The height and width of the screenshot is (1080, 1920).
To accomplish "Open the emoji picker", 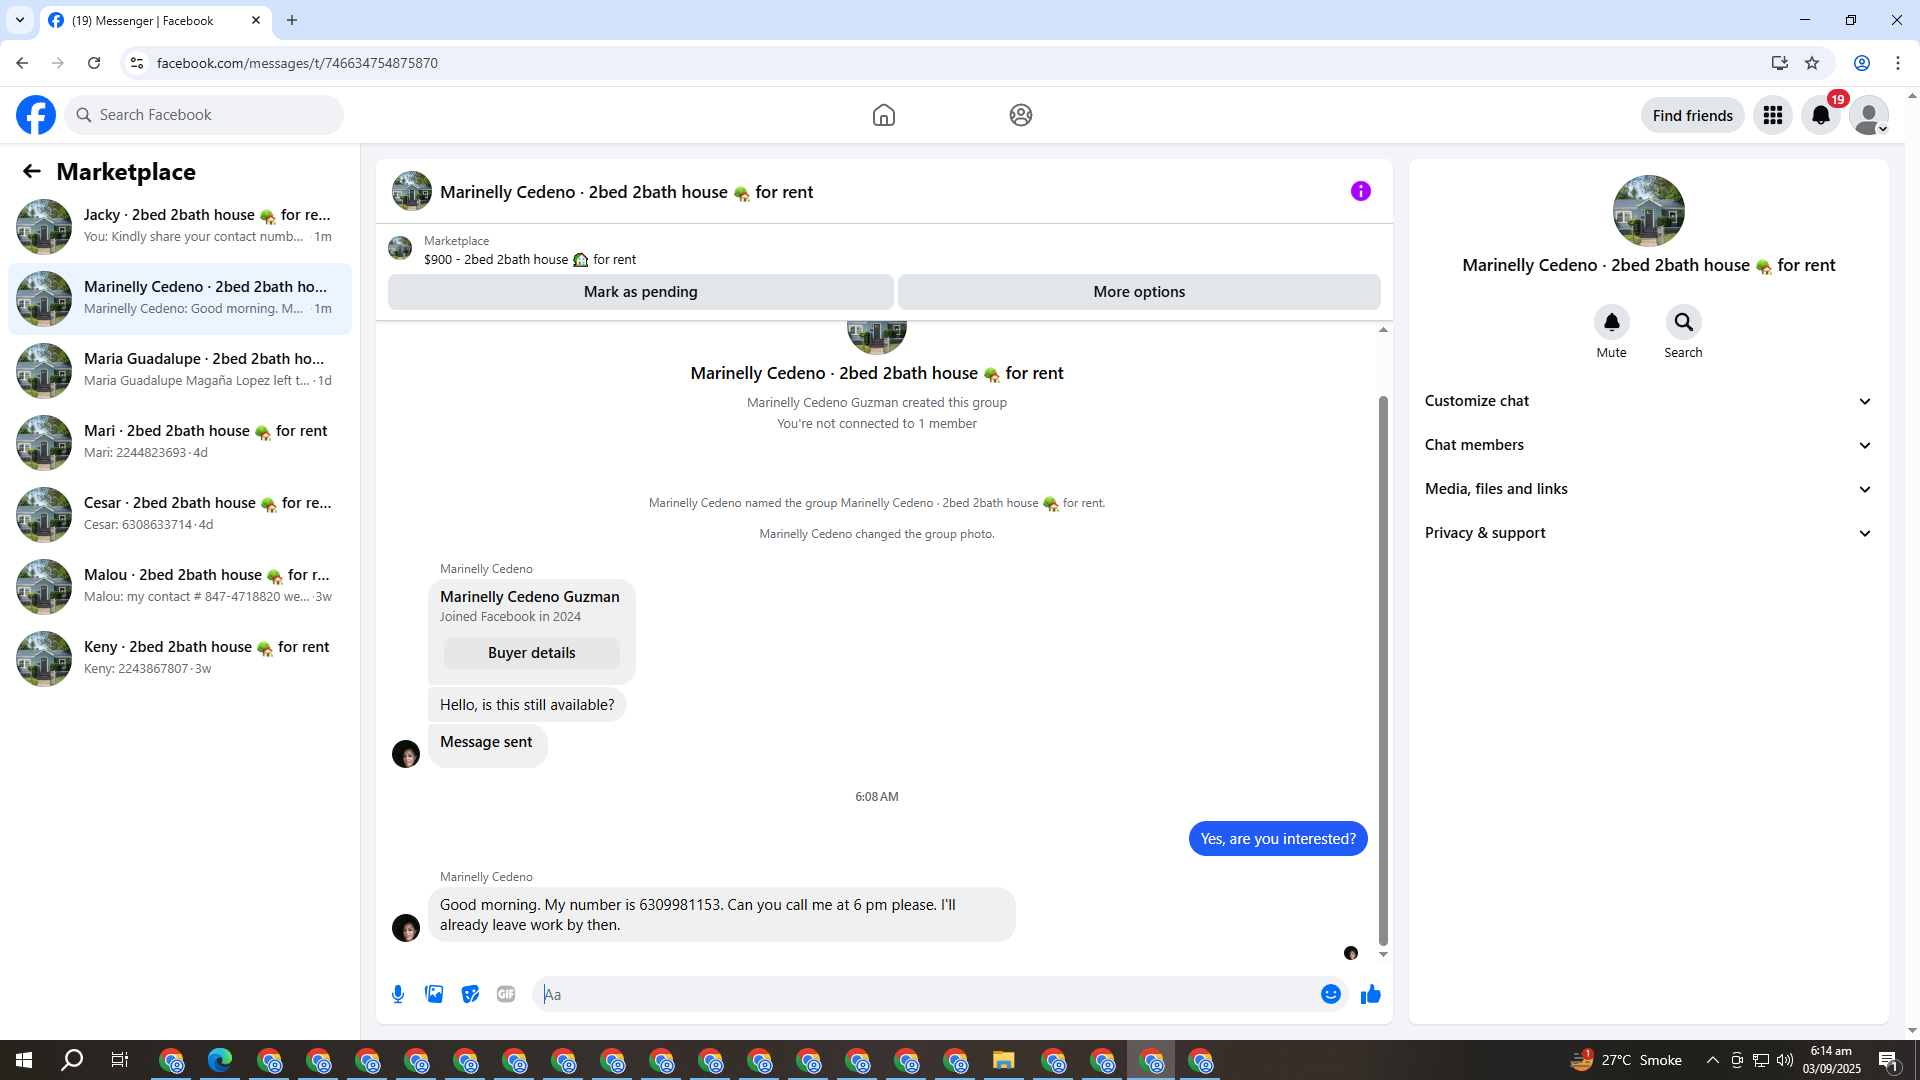I will click(x=1331, y=994).
